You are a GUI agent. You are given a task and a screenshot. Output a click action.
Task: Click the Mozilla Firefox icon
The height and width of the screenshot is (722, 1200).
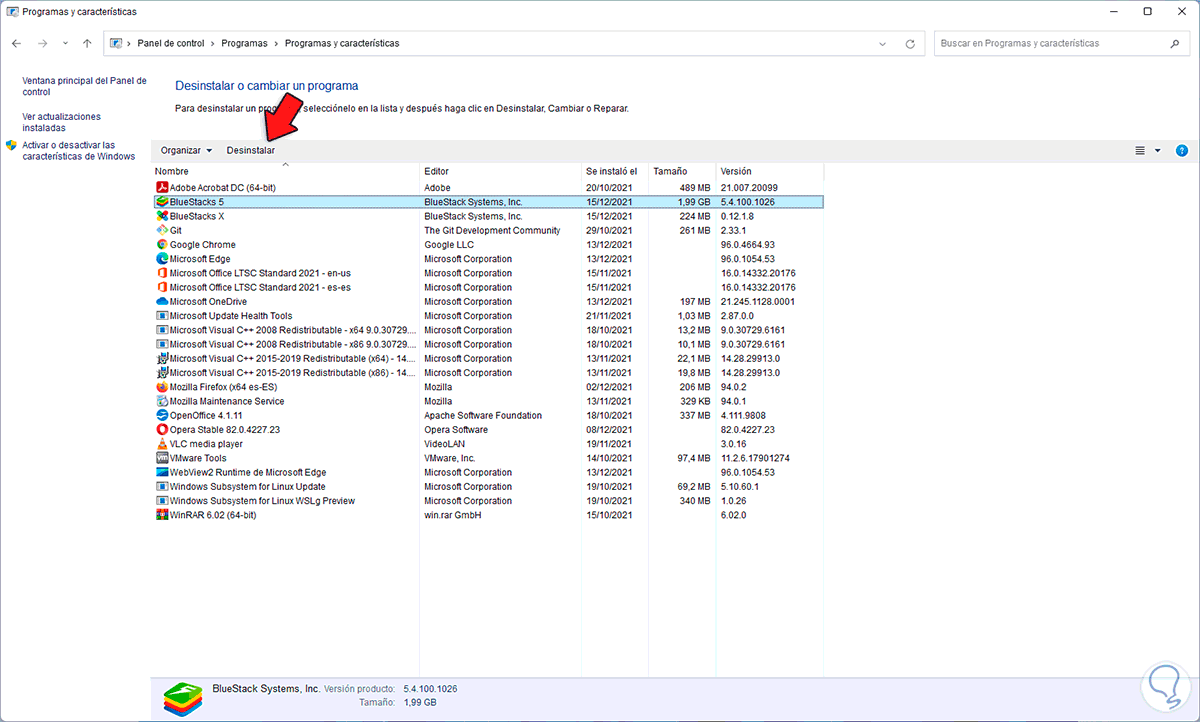[x=162, y=387]
